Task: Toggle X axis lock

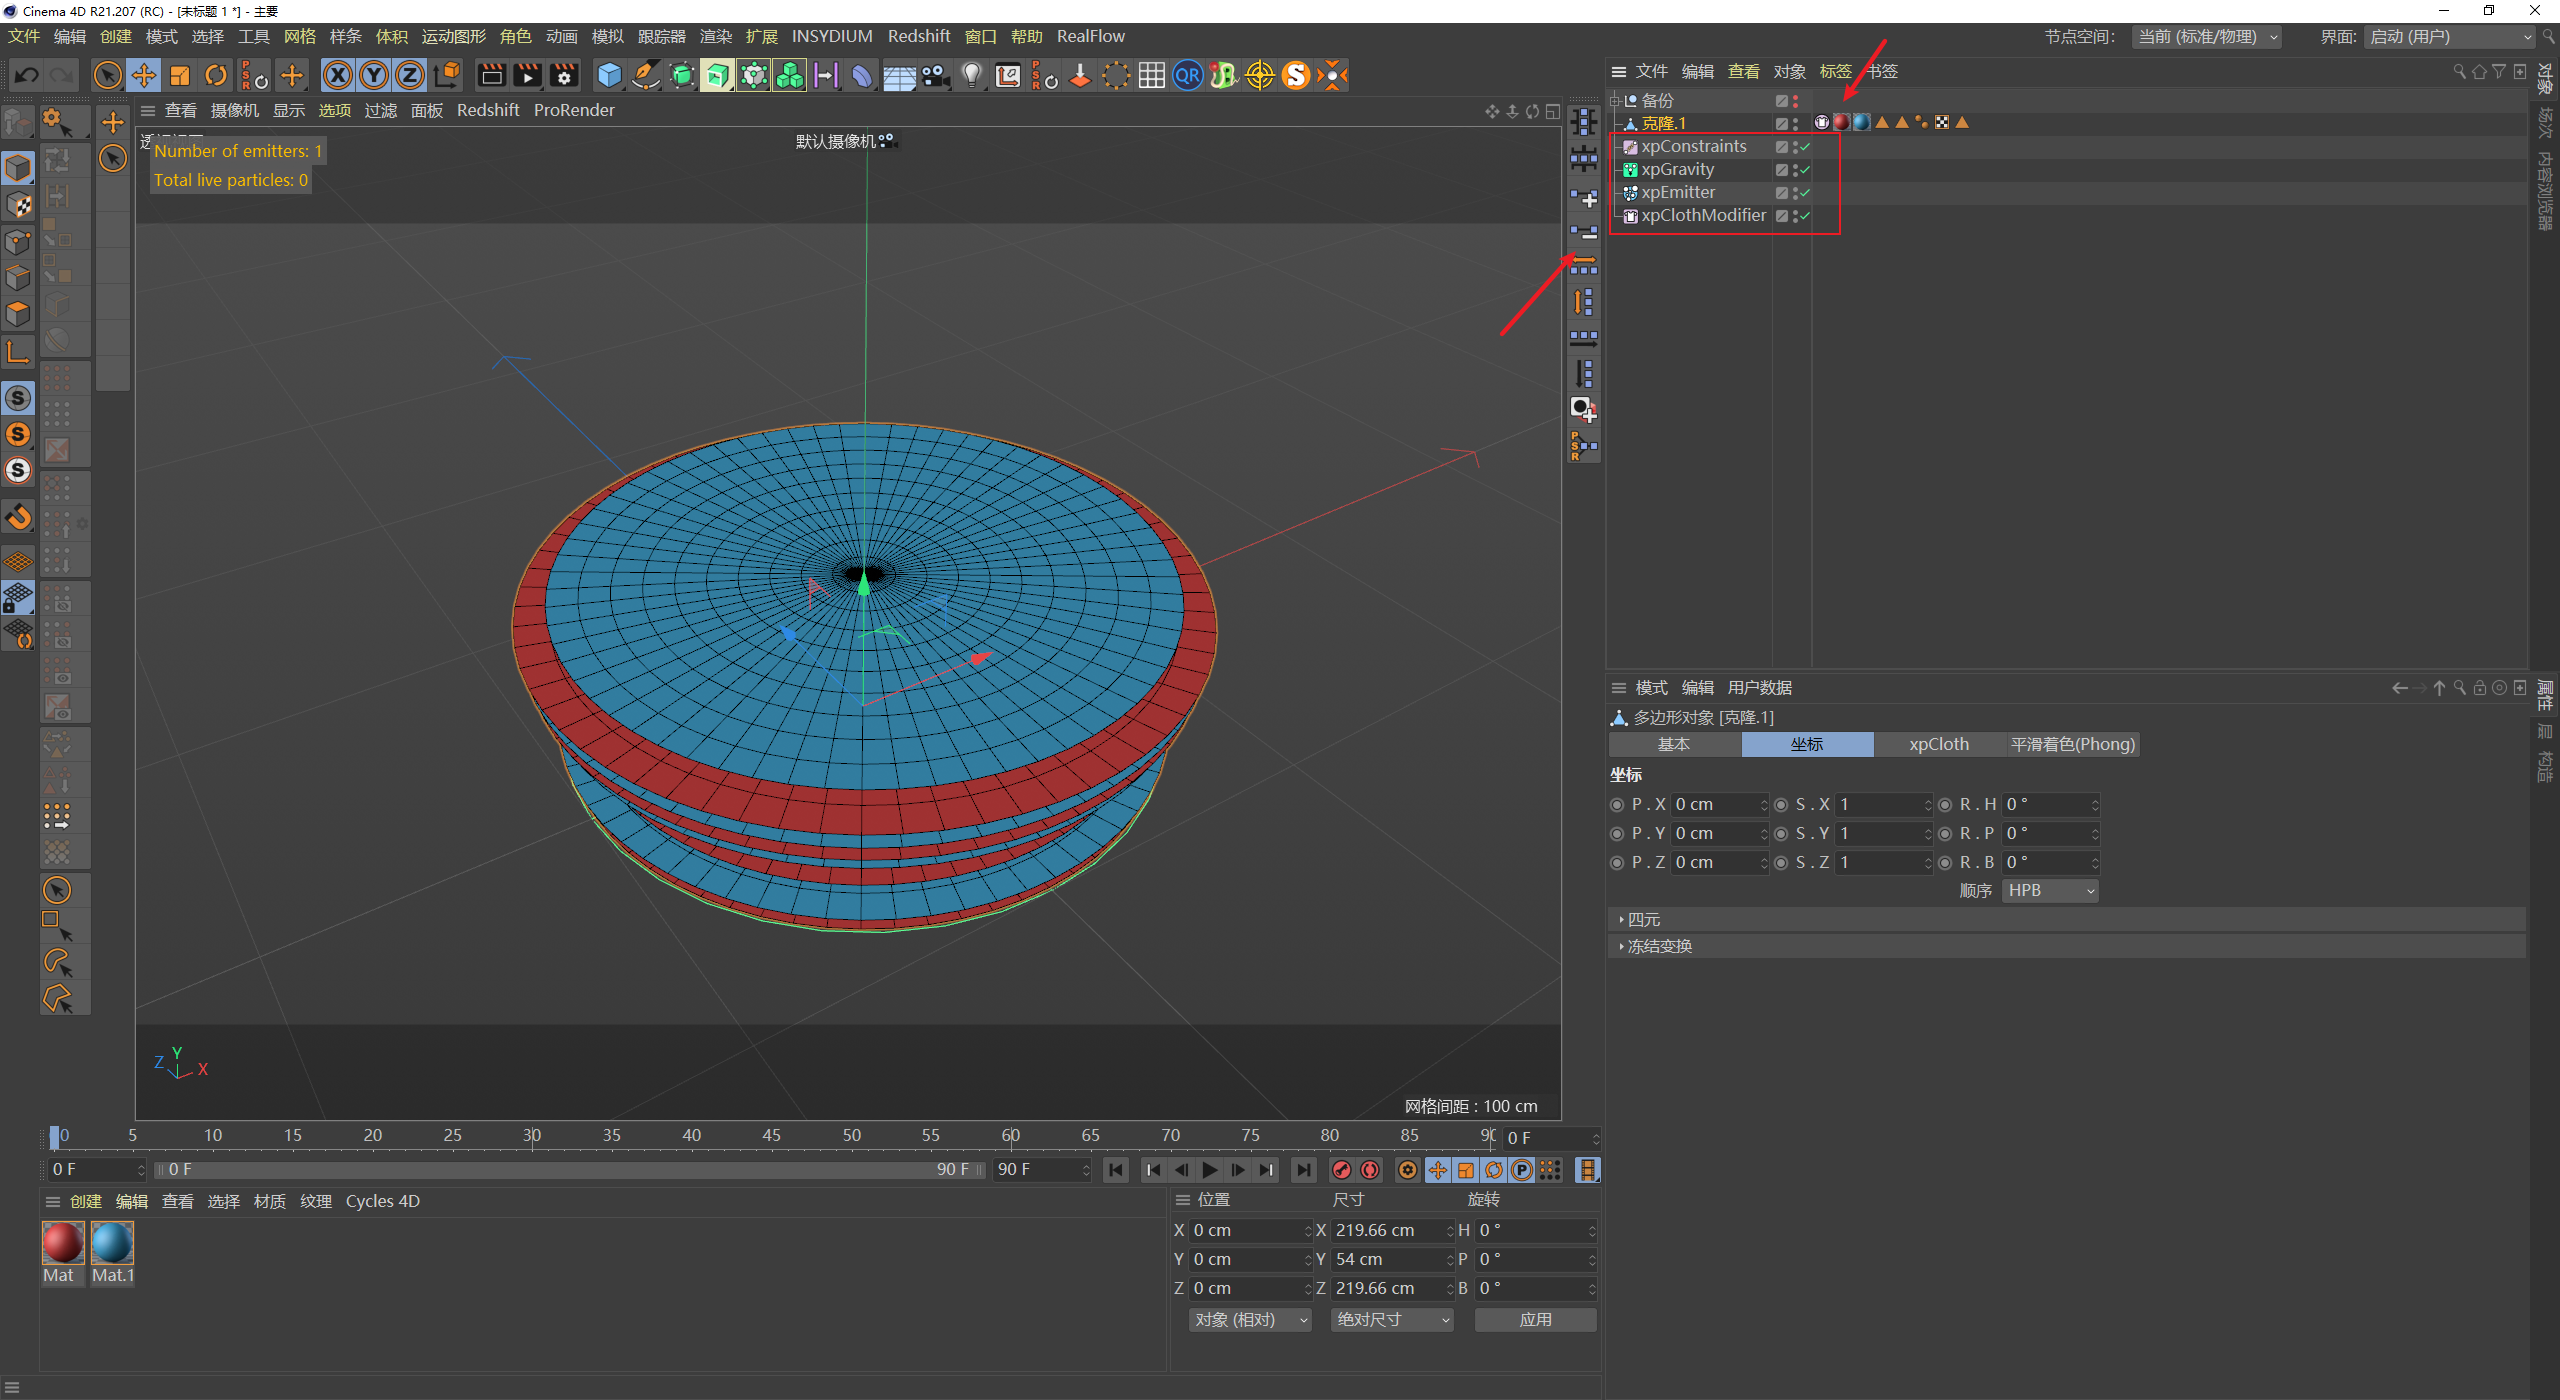Action: click(338, 75)
